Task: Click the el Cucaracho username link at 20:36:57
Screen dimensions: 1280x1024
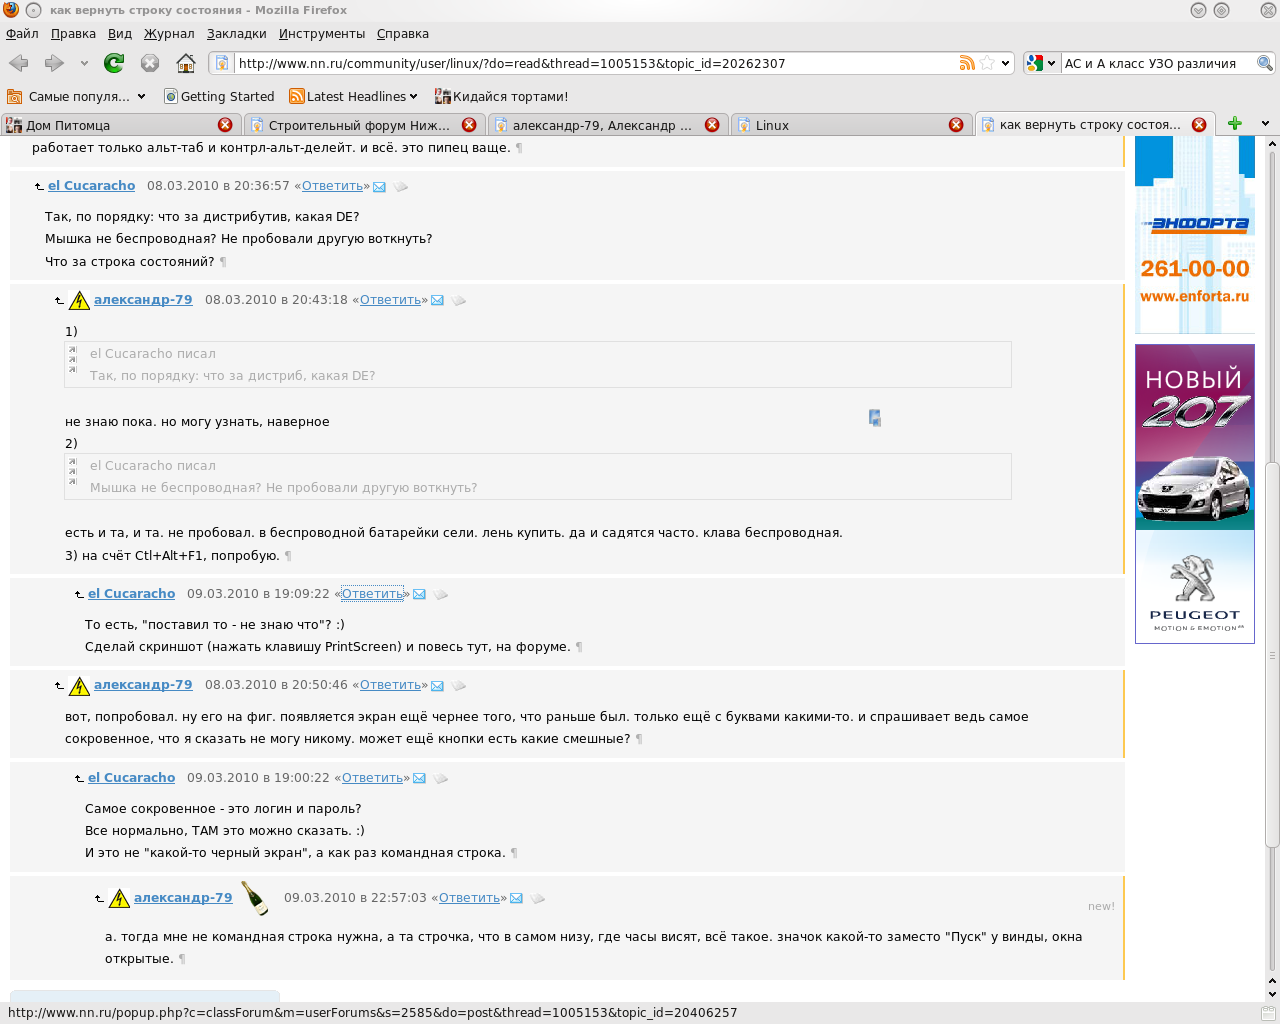Action: coord(91,186)
